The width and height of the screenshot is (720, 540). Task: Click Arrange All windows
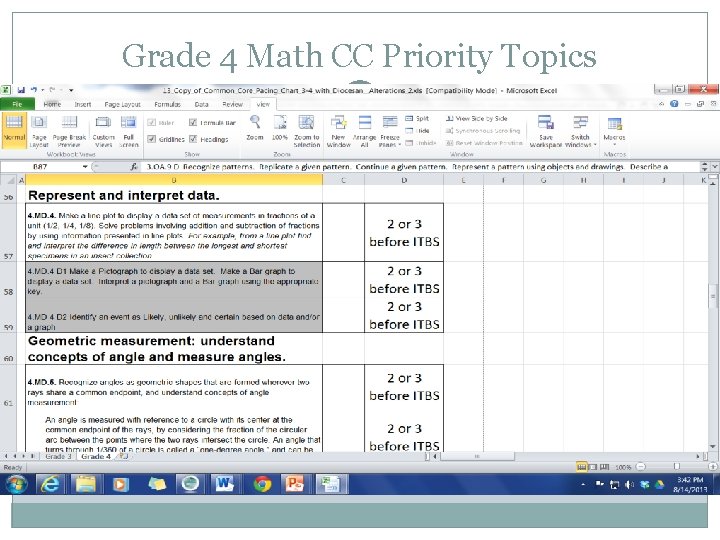coord(365,131)
